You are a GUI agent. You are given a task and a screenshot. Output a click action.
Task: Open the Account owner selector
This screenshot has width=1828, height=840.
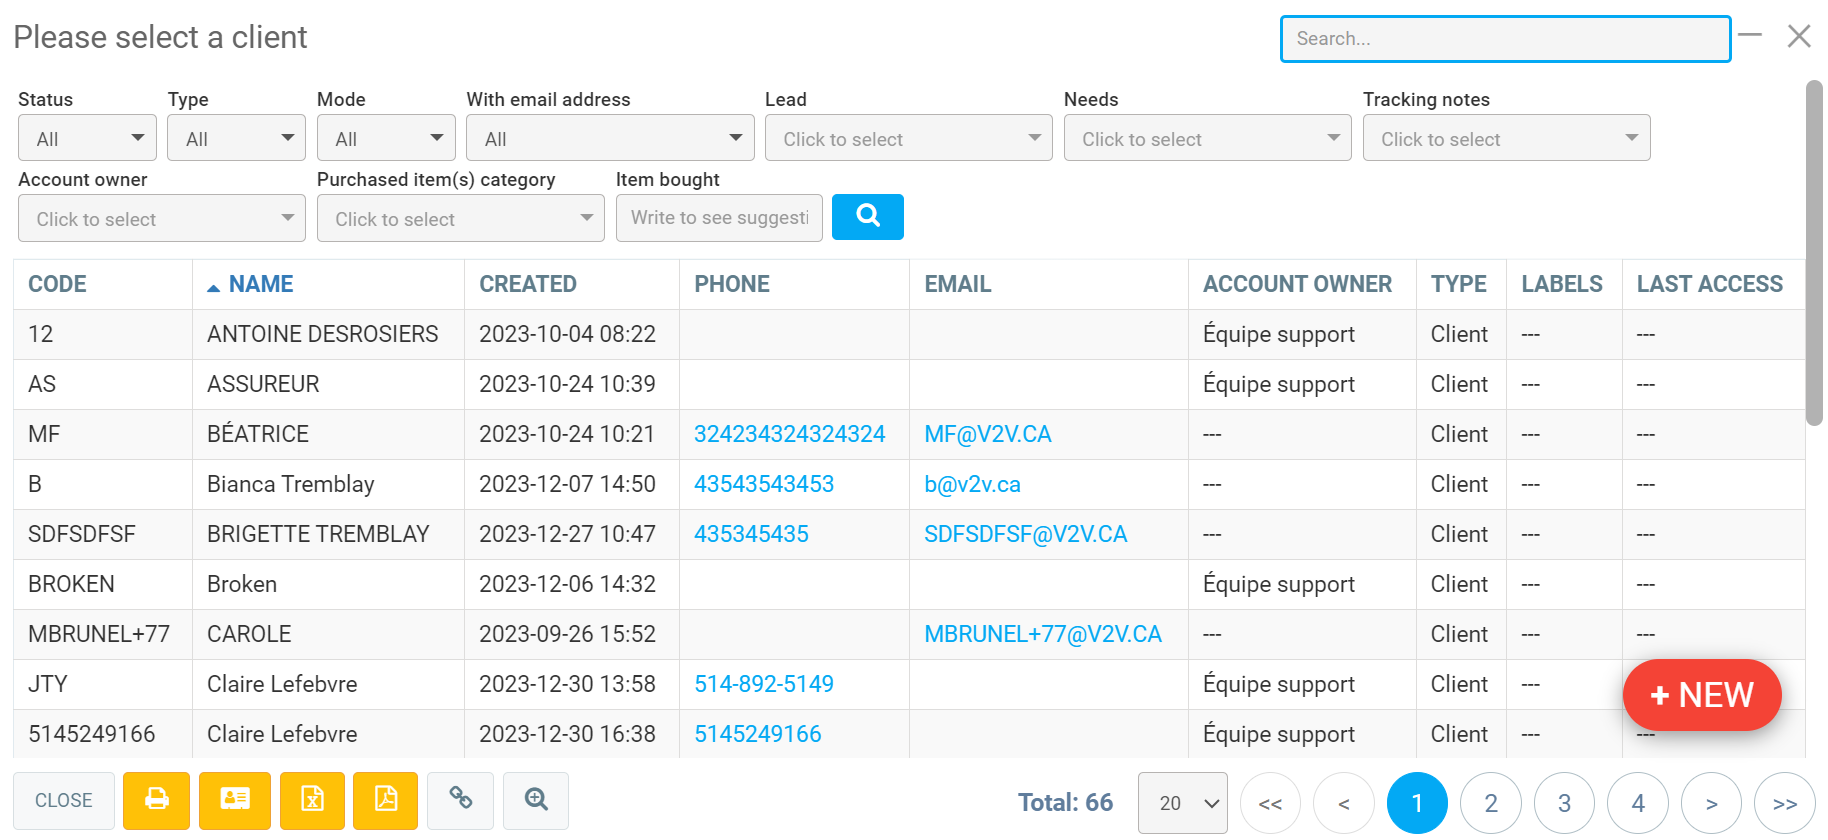coord(162,218)
